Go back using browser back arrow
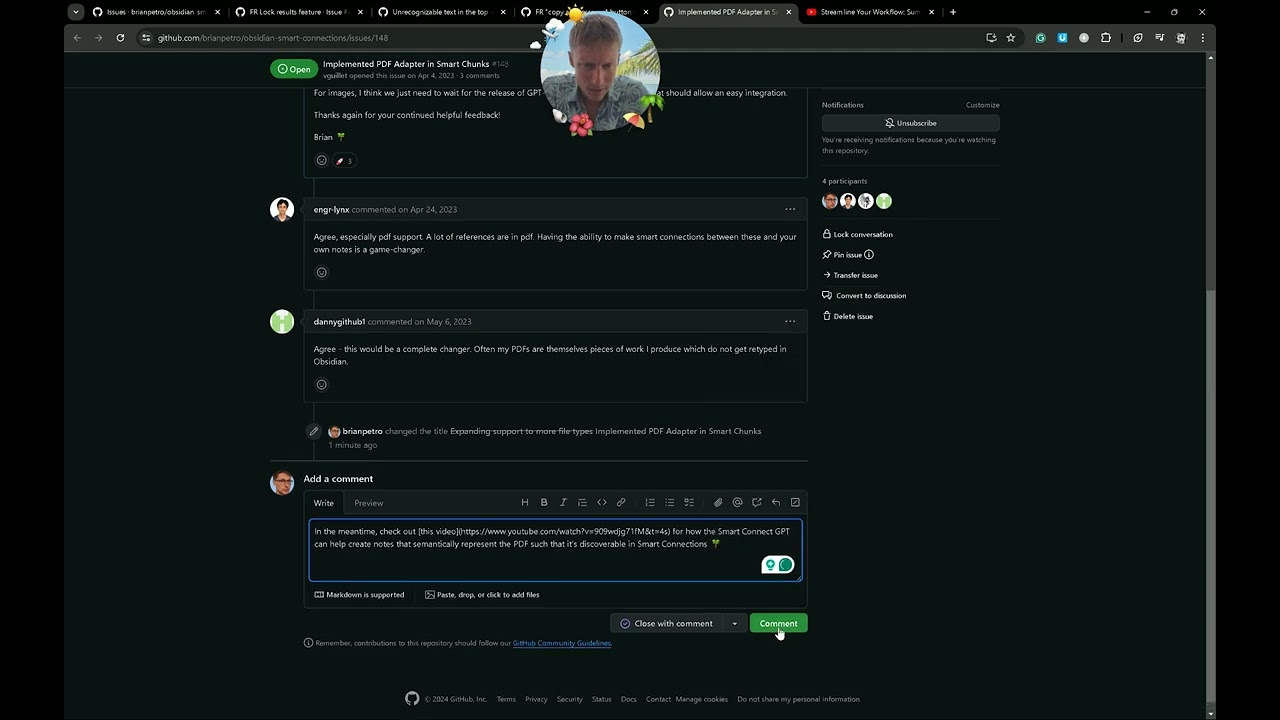The width and height of the screenshot is (1280, 720). point(77,38)
